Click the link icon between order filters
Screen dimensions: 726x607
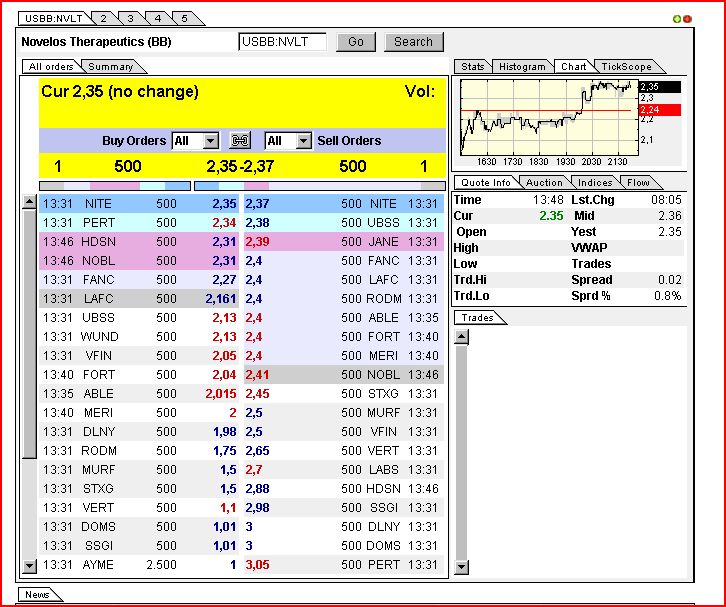(240, 141)
